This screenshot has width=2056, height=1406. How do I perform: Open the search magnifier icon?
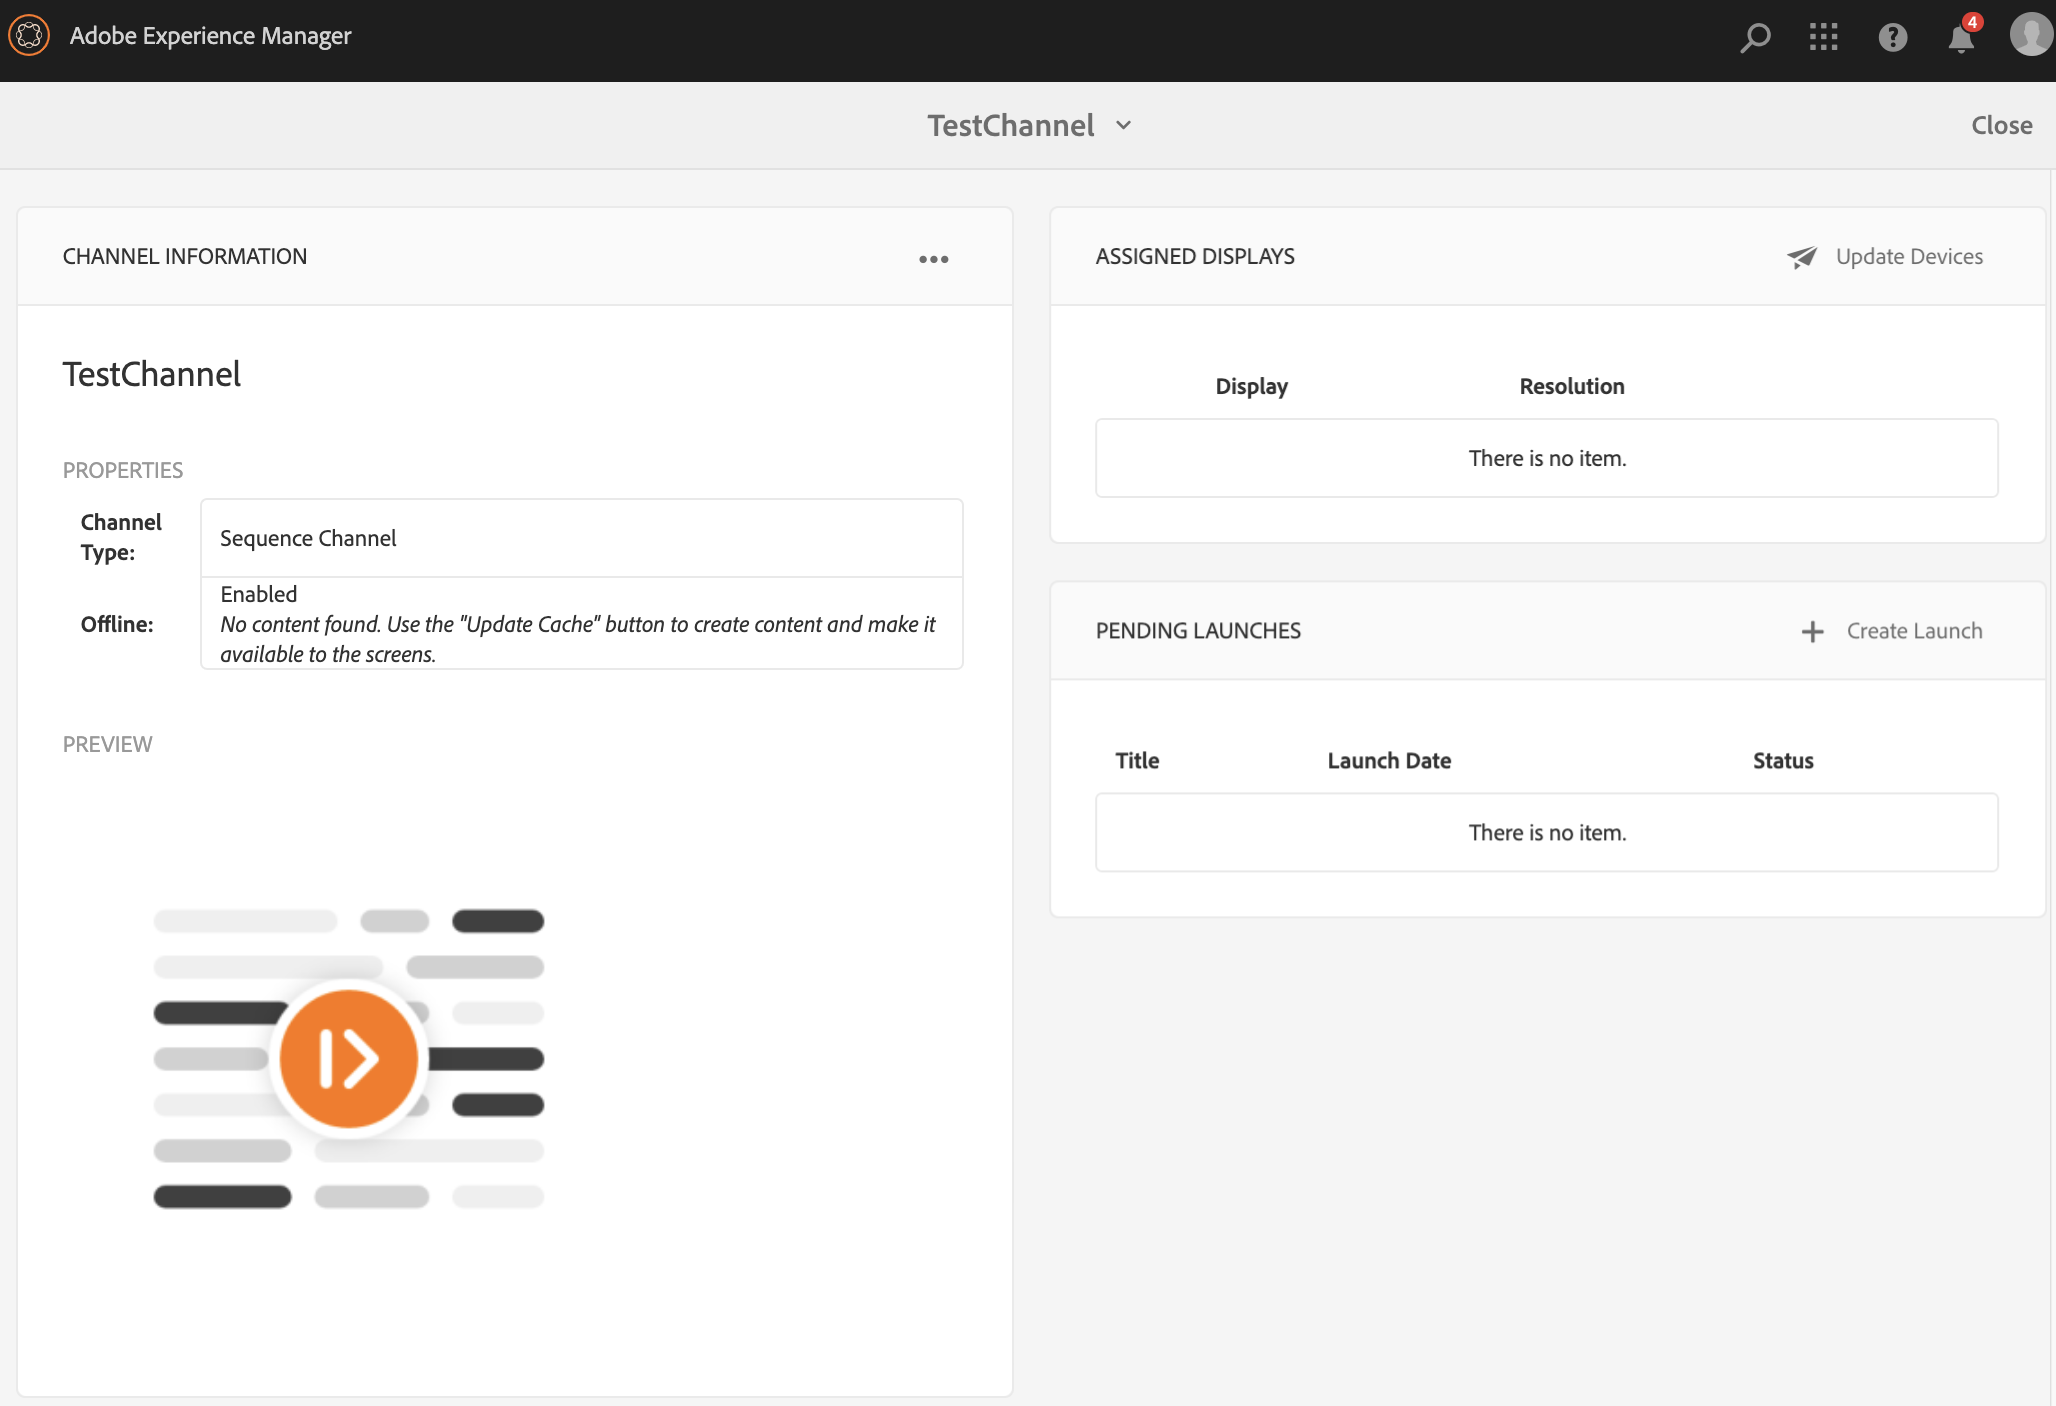pyautogui.click(x=1755, y=38)
